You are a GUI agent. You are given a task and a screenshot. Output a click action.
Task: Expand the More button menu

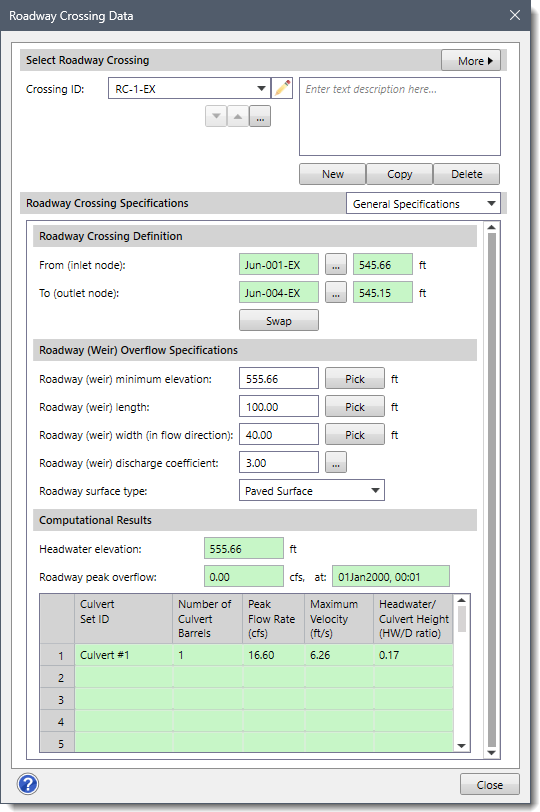[x=471, y=61]
